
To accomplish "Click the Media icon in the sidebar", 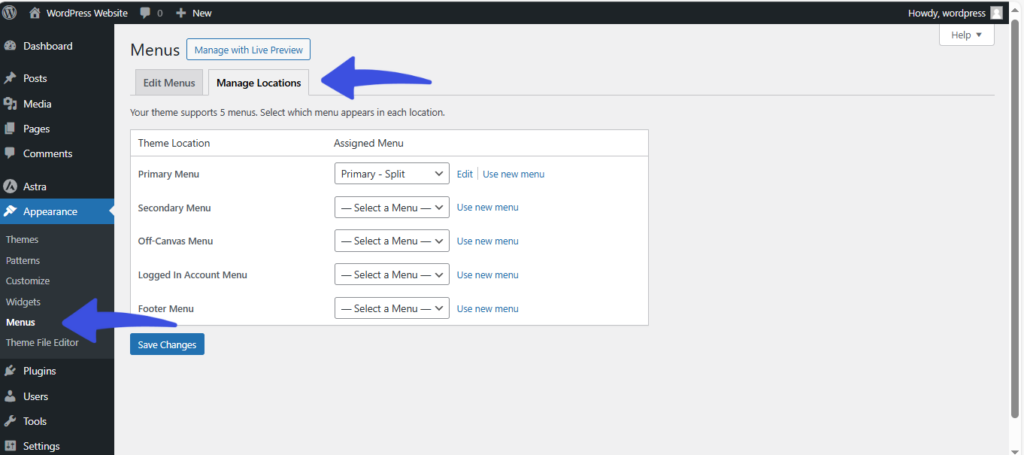I will (x=10, y=104).
